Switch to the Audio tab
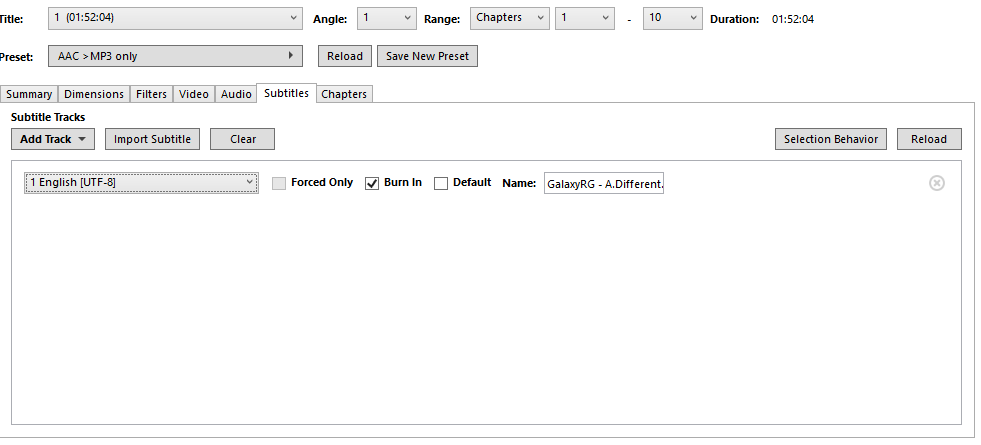Image resolution: width=981 pixels, height=445 pixels. pyautogui.click(x=236, y=94)
